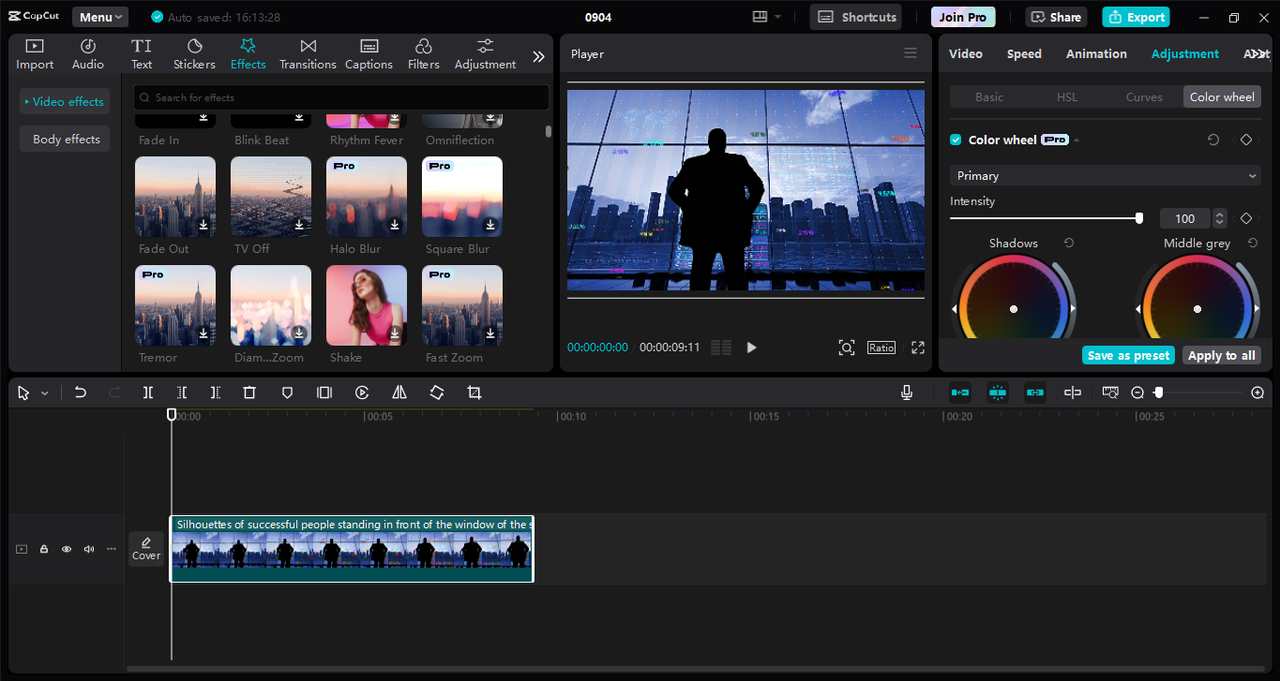Click Apply to all button
Screen dimensions: 1280x681
(1221, 355)
